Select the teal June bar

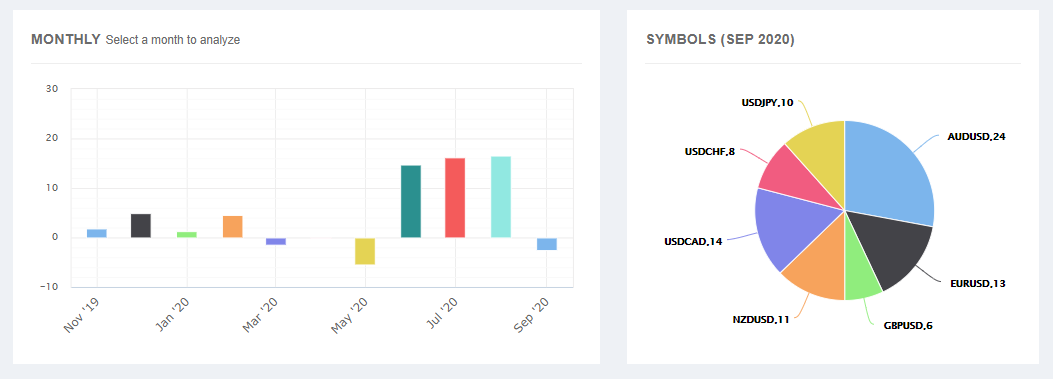coord(411,202)
